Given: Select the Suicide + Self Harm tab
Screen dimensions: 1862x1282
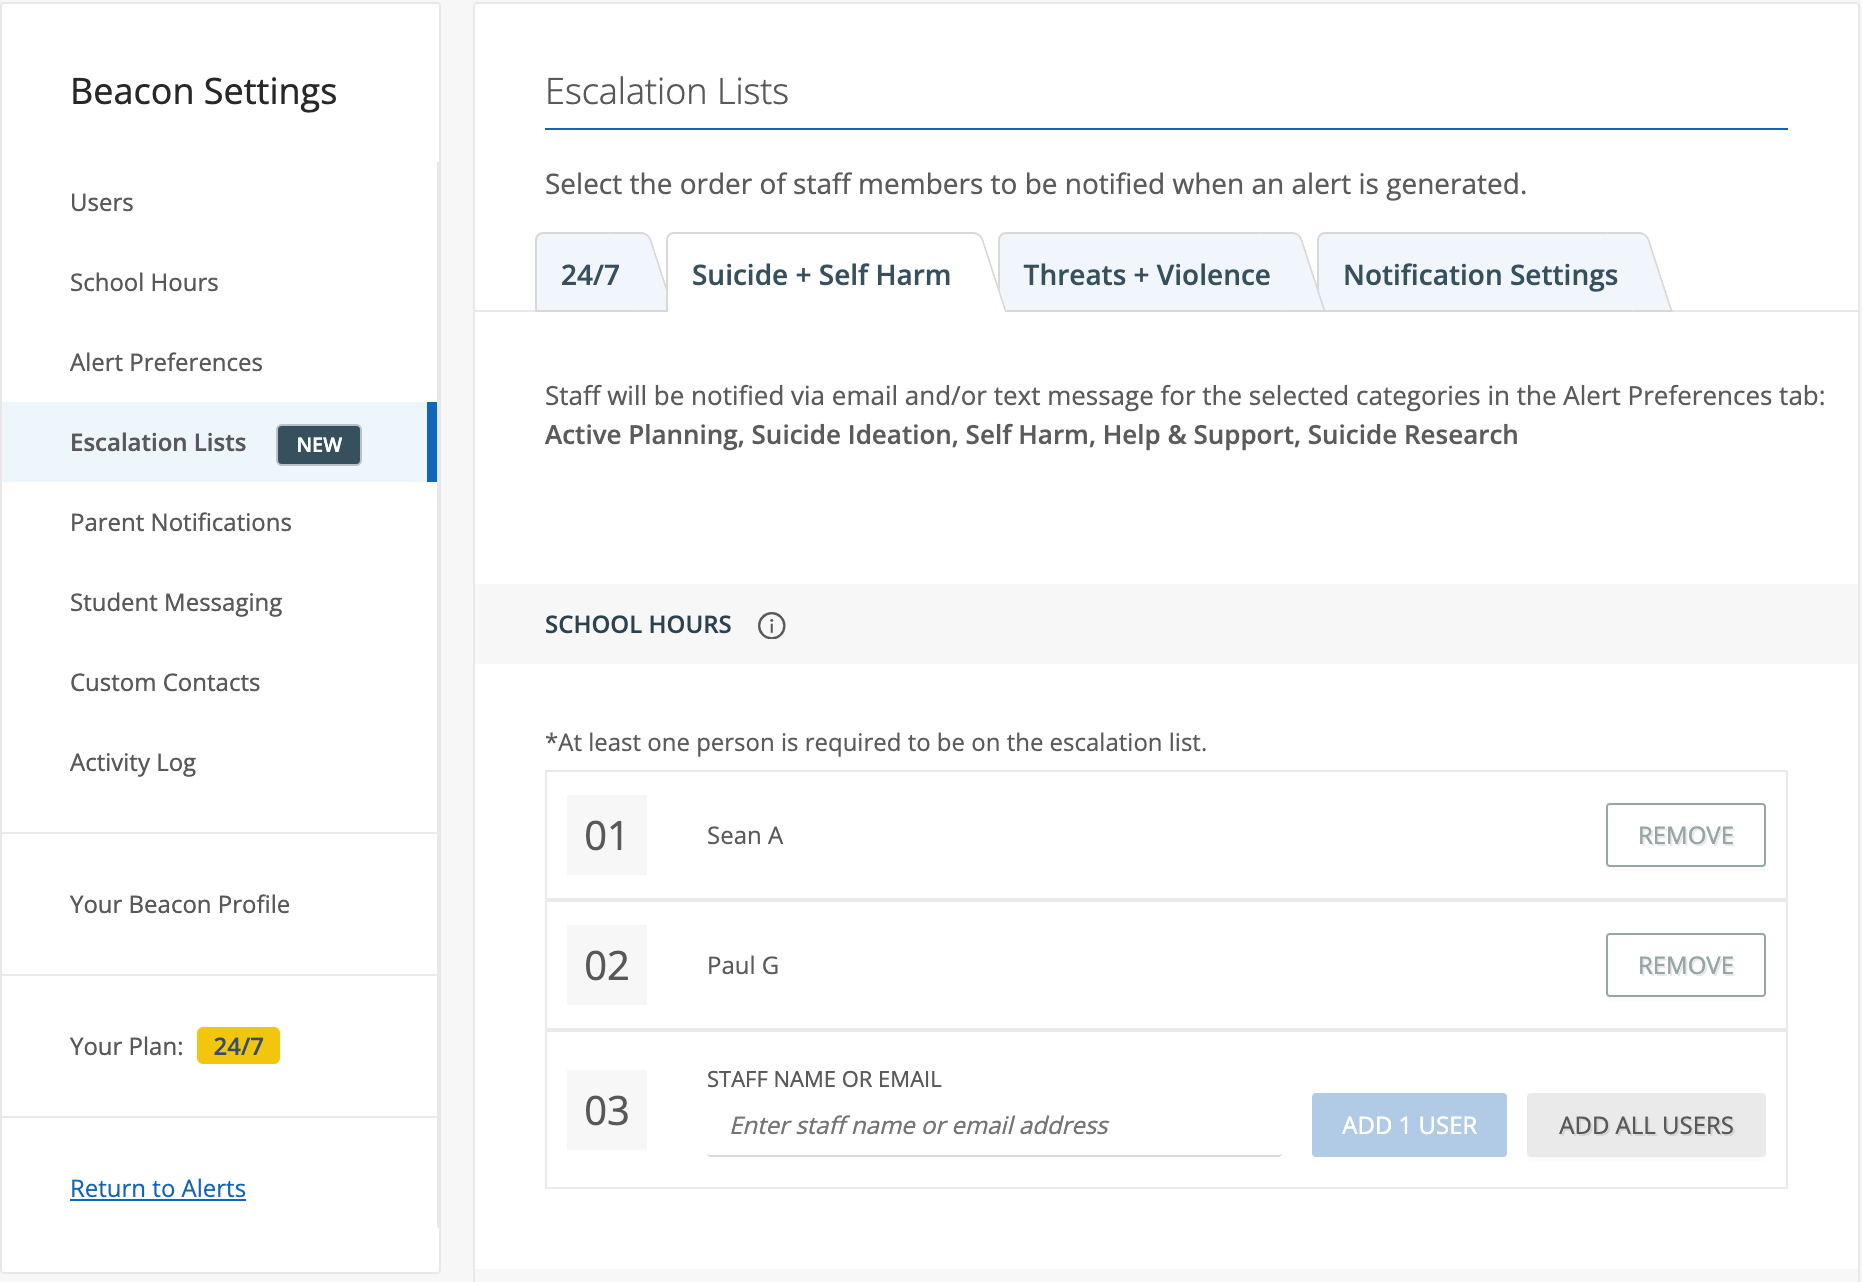Looking at the screenshot, I should [821, 275].
